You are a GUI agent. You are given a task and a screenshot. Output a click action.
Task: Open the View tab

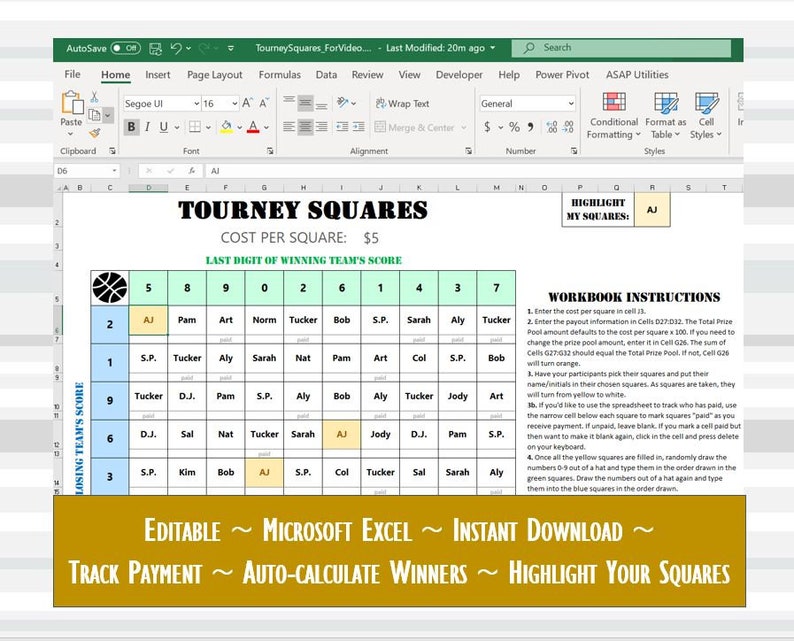409,75
